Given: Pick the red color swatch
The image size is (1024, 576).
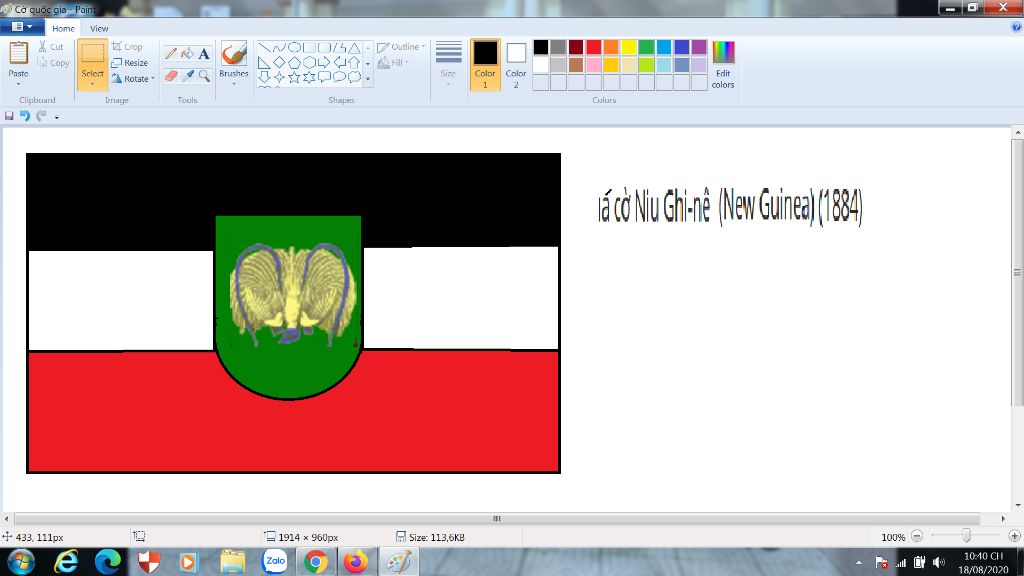Looking at the screenshot, I should pyautogui.click(x=594, y=47).
